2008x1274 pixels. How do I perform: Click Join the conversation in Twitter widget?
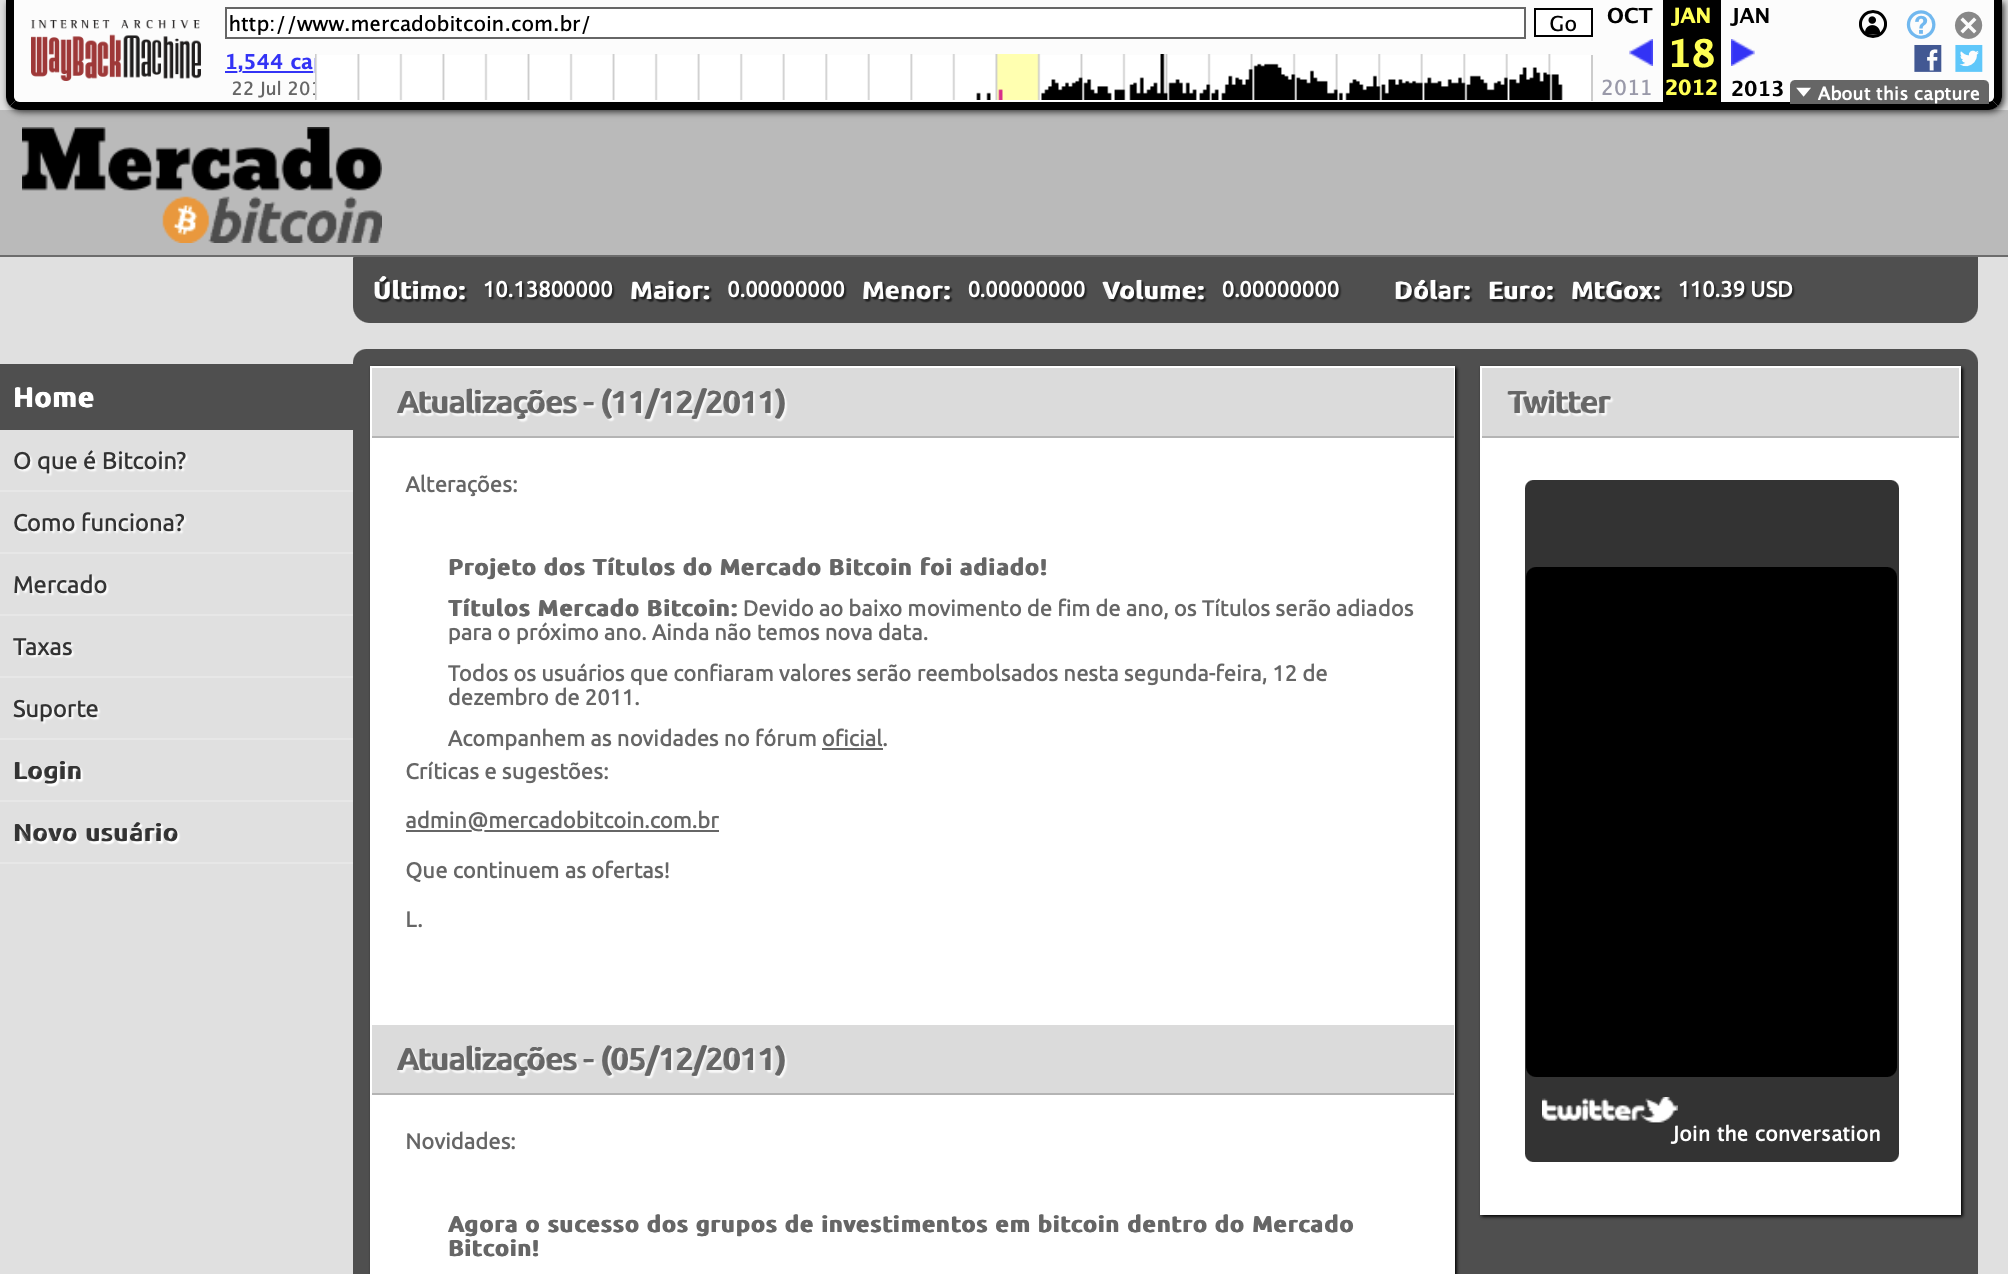1776,1134
